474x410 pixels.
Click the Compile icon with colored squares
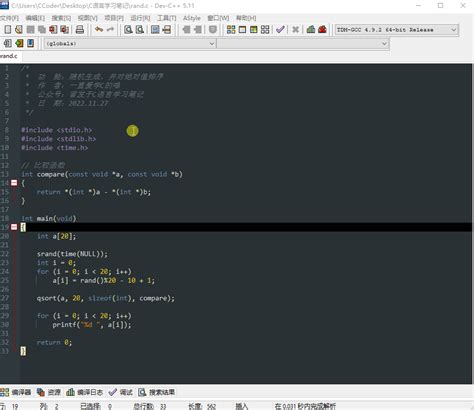tap(231, 30)
